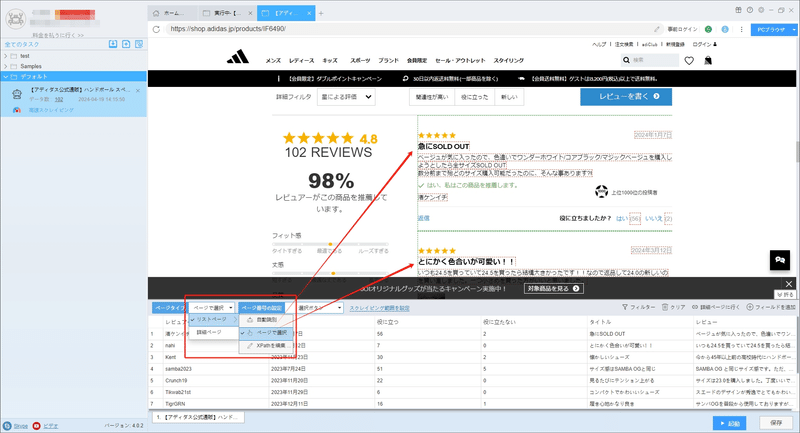The image size is (800, 433).
Task: Click はい helpful link on first review
Action: pyautogui.click(x=621, y=218)
